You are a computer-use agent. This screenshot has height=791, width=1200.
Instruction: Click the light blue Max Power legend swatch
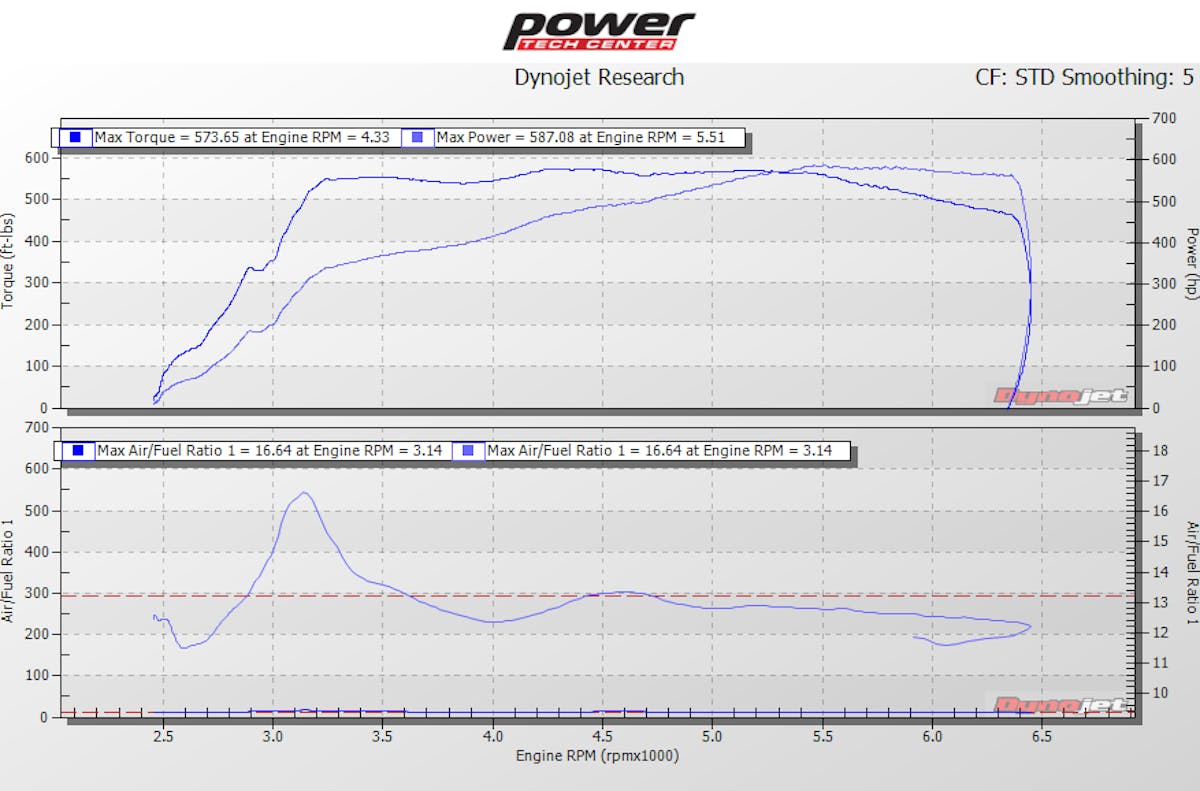pos(418,137)
